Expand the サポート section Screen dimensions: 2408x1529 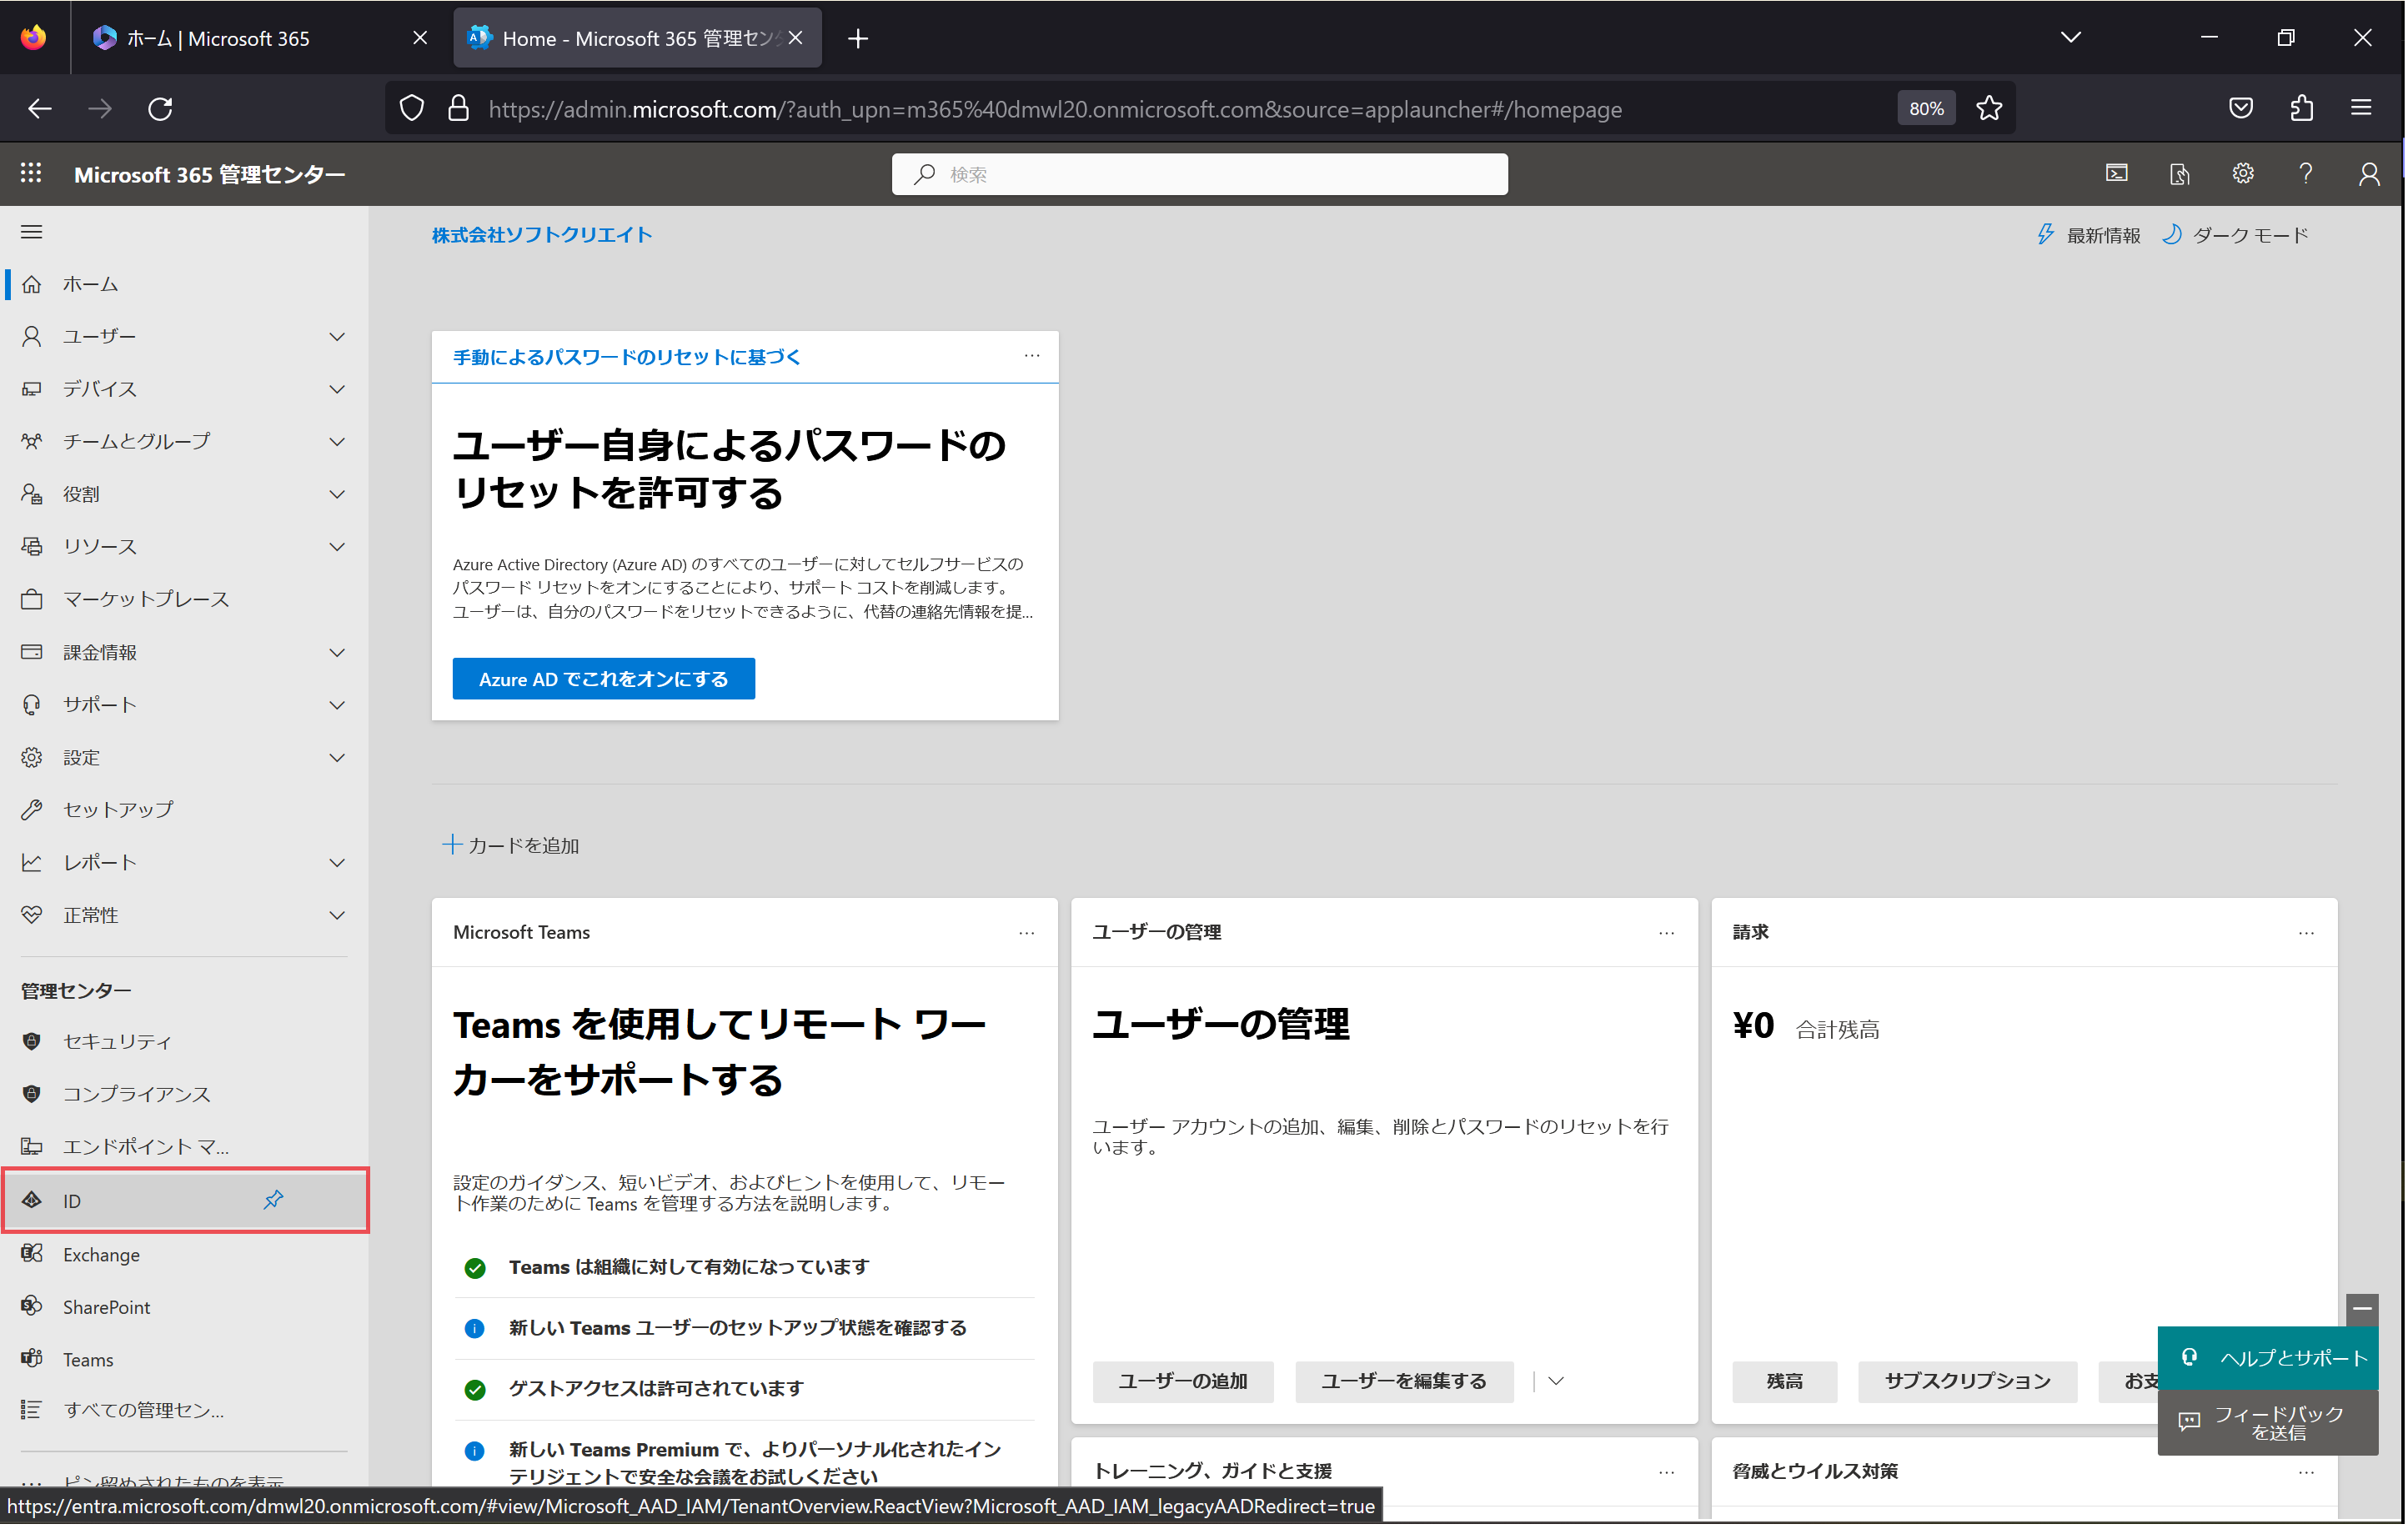[x=338, y=705]
